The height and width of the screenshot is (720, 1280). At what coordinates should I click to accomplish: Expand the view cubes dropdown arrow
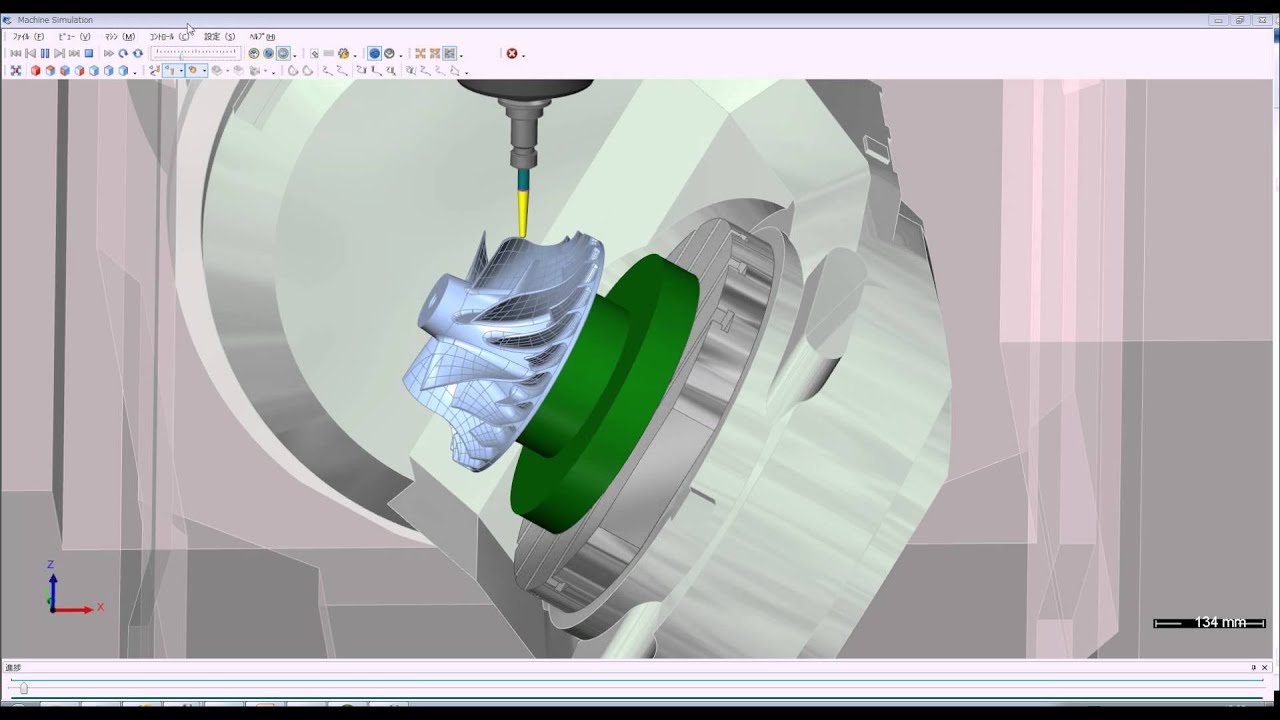[135, 72]
